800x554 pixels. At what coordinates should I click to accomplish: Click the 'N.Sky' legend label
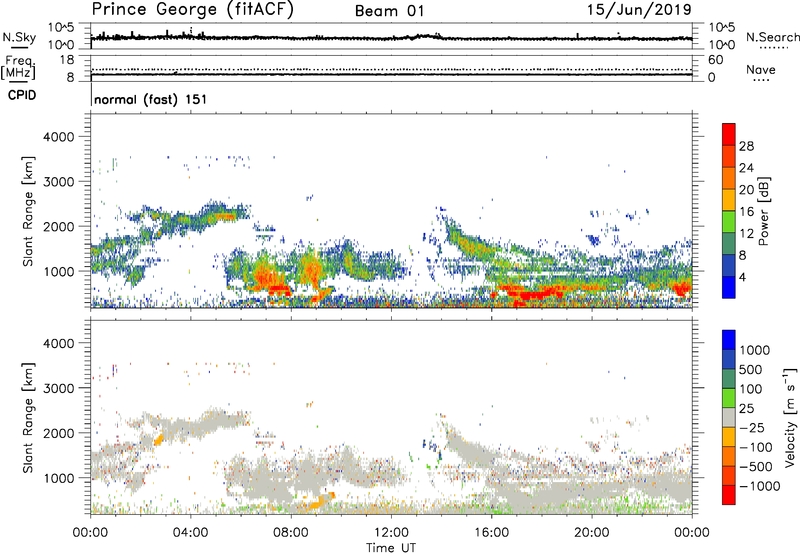point(19,37)
